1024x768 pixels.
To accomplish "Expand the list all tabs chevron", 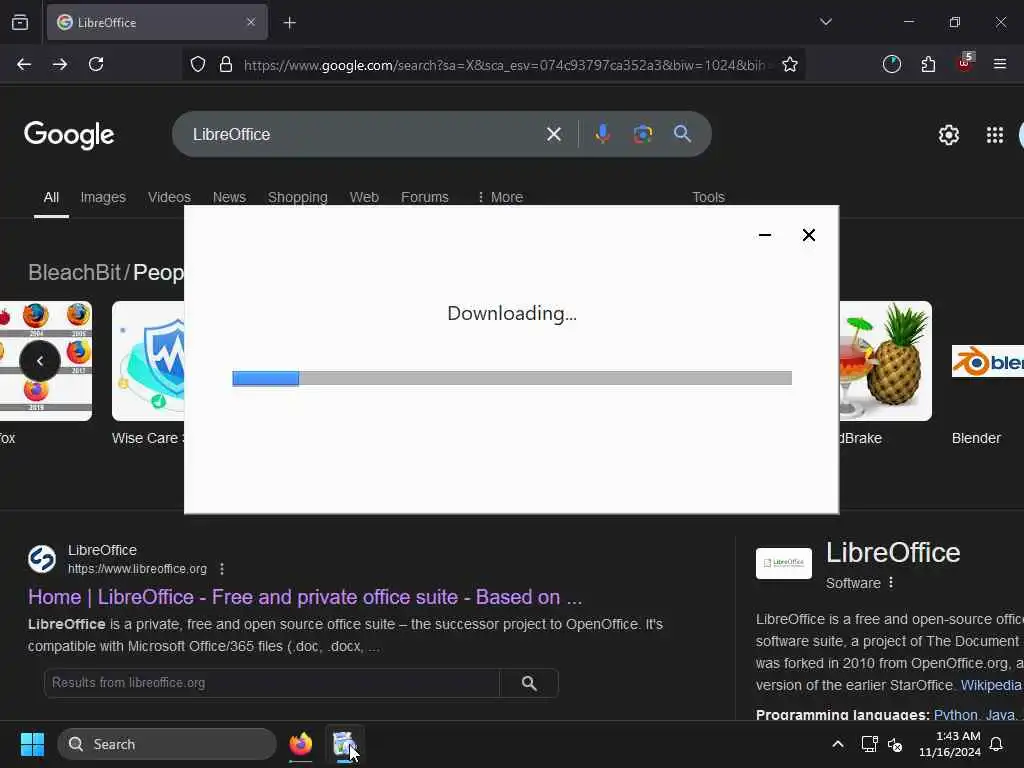I will (825, 22).
